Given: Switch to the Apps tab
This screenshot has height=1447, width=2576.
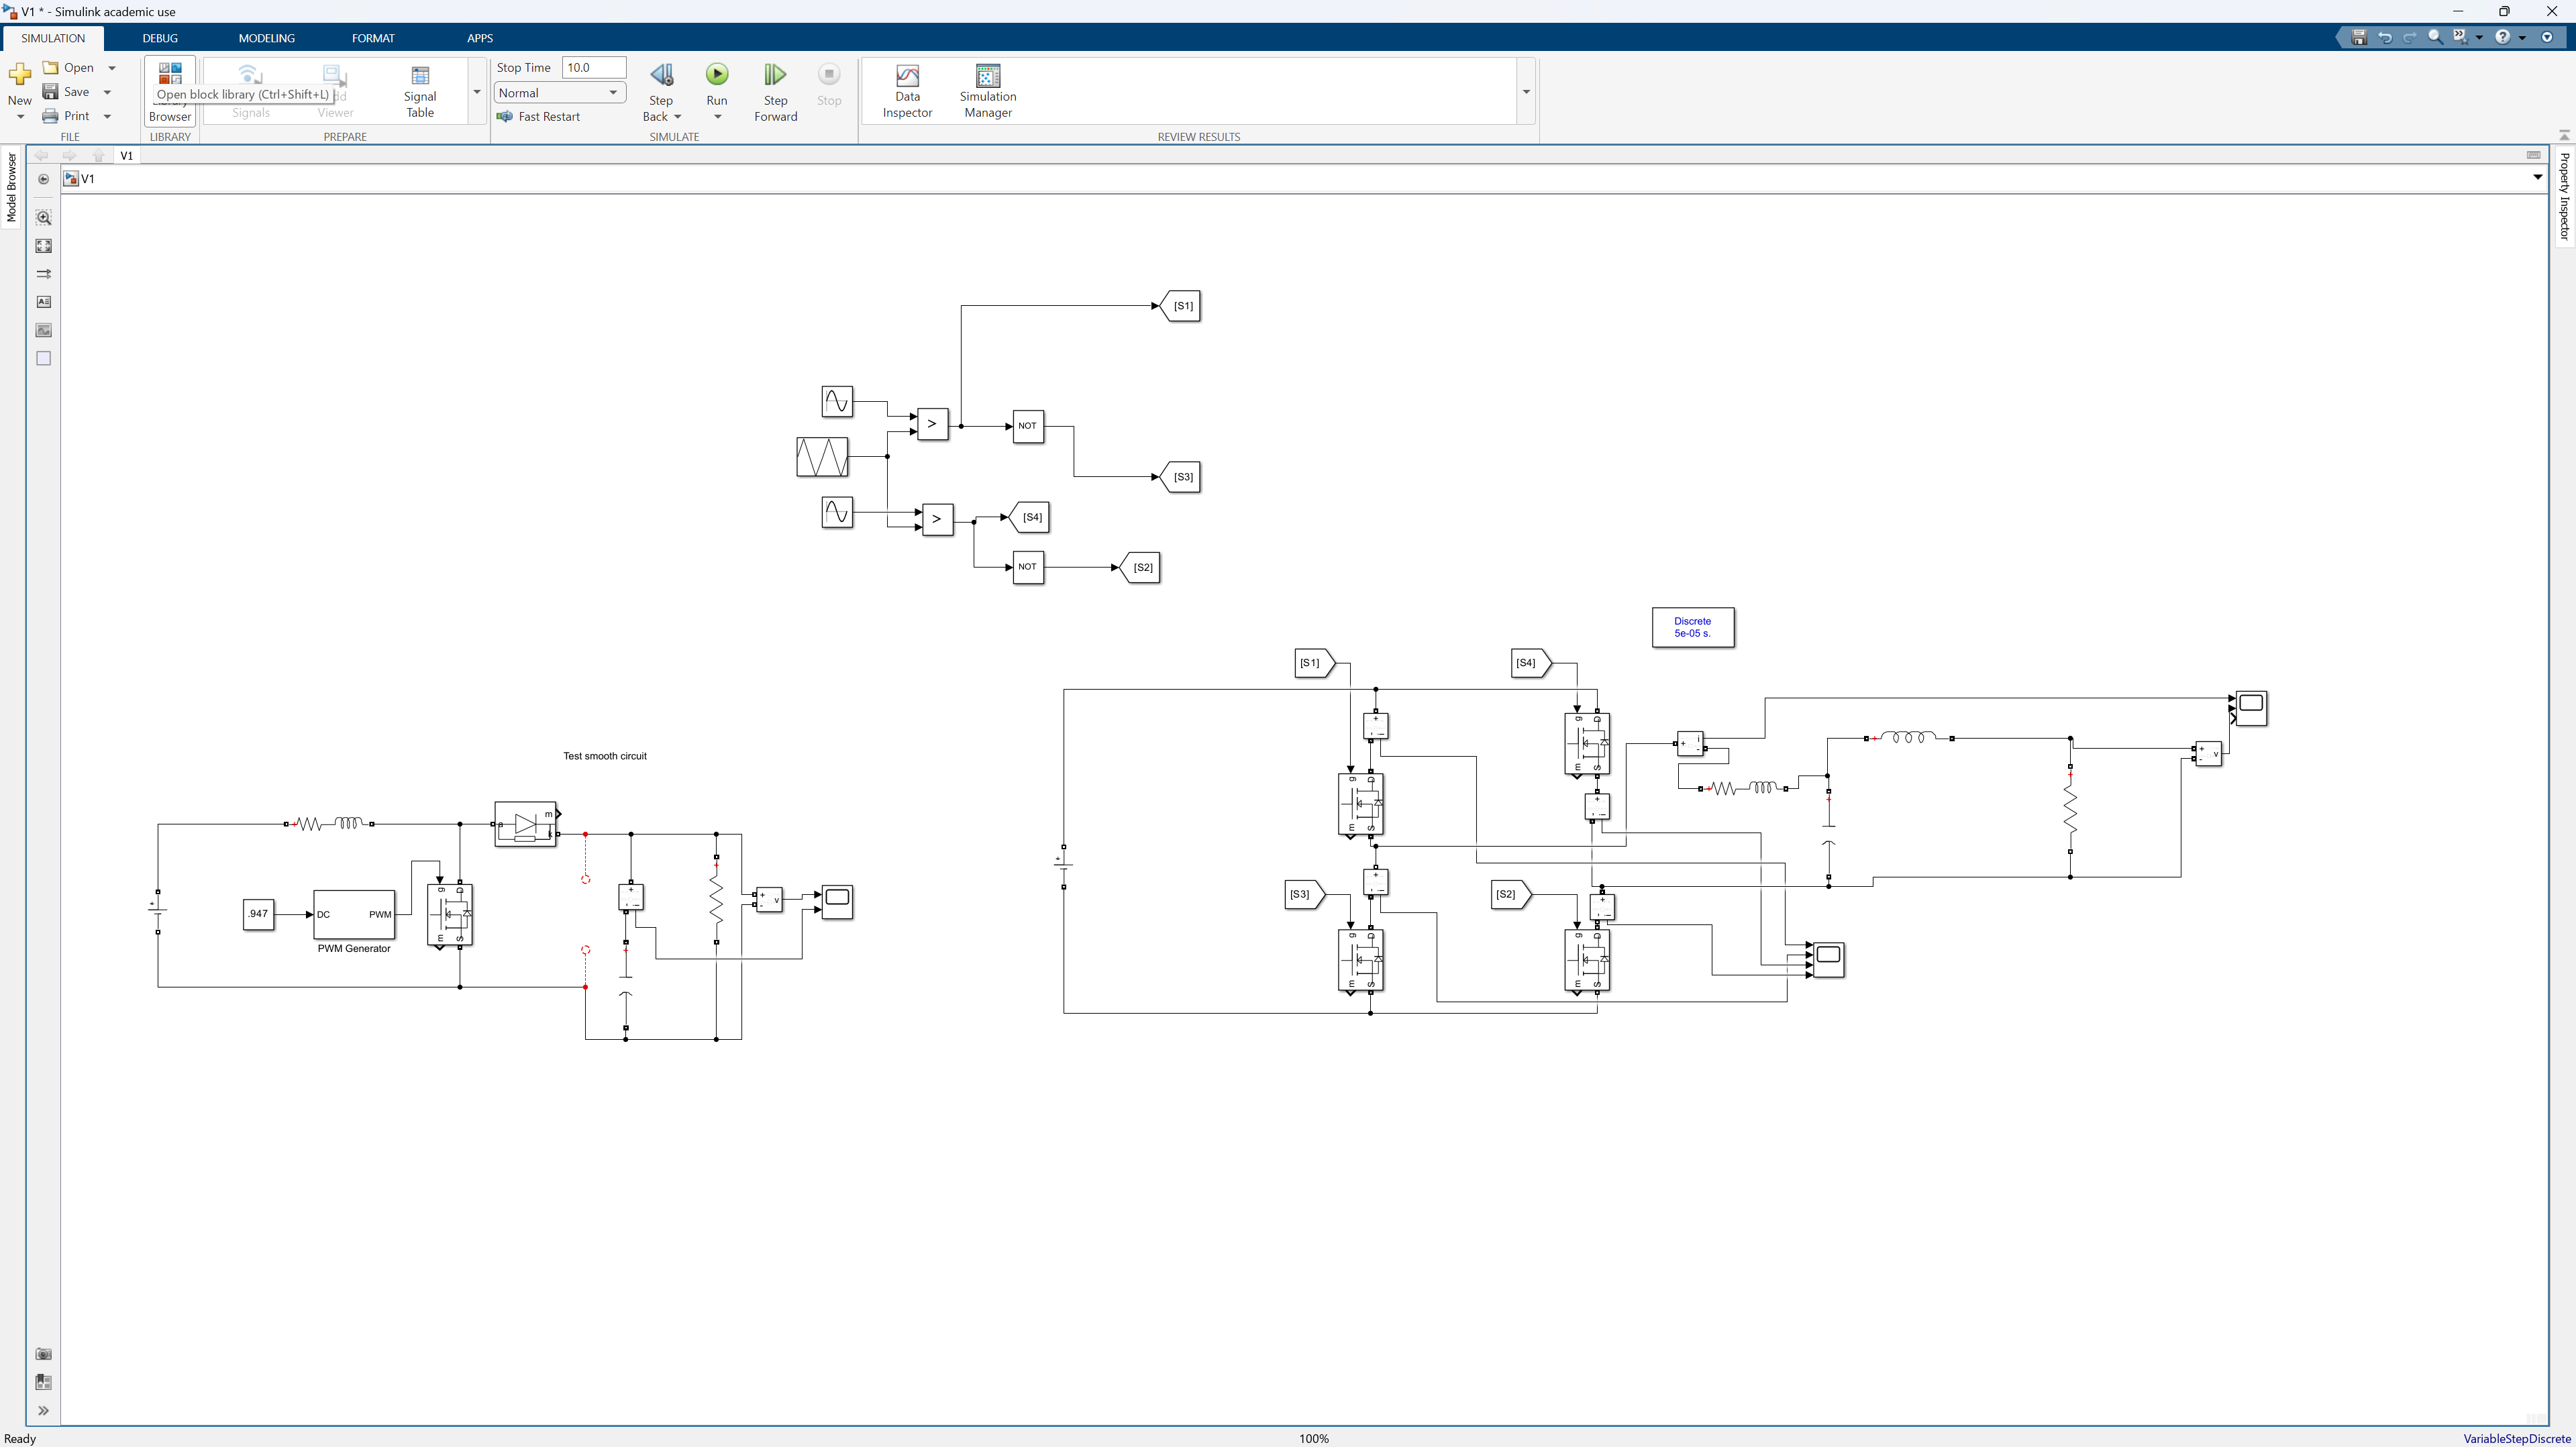Looking at the screenshot, I should click(x=480, y=38).
